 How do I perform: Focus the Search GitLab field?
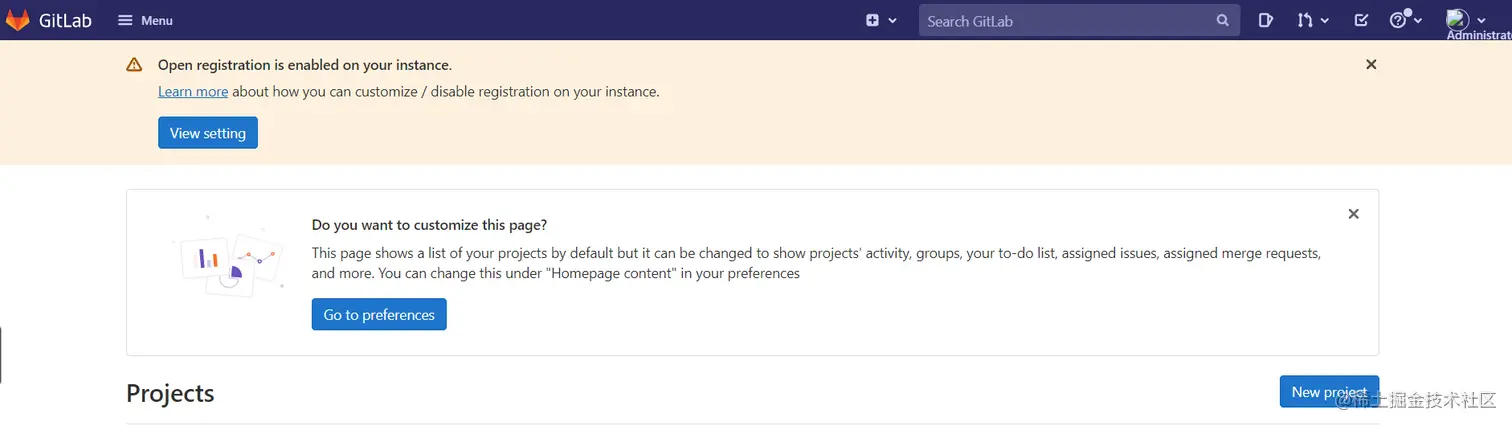point(1079,20)
